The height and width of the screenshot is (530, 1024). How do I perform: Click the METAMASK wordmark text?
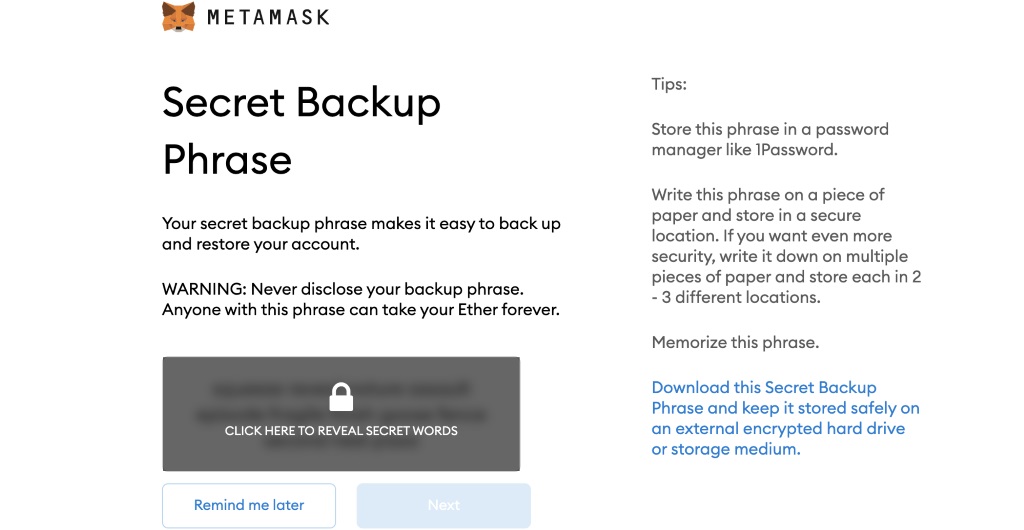coord(267,17)
